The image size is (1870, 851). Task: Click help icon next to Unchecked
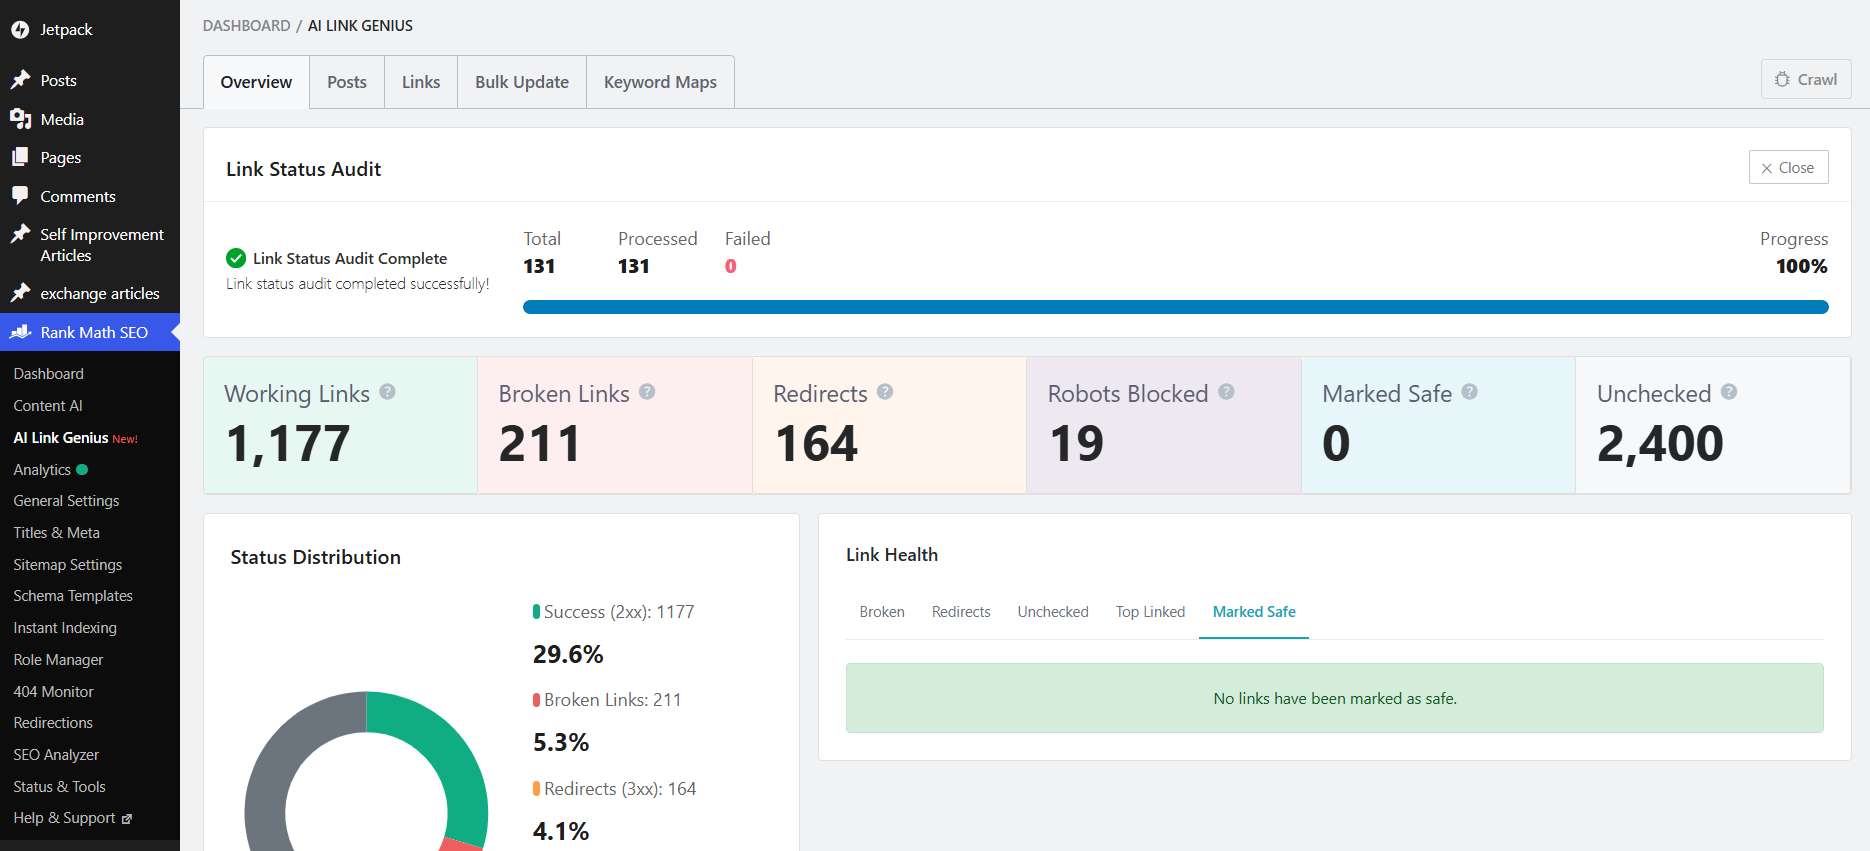coord(1729,392)
